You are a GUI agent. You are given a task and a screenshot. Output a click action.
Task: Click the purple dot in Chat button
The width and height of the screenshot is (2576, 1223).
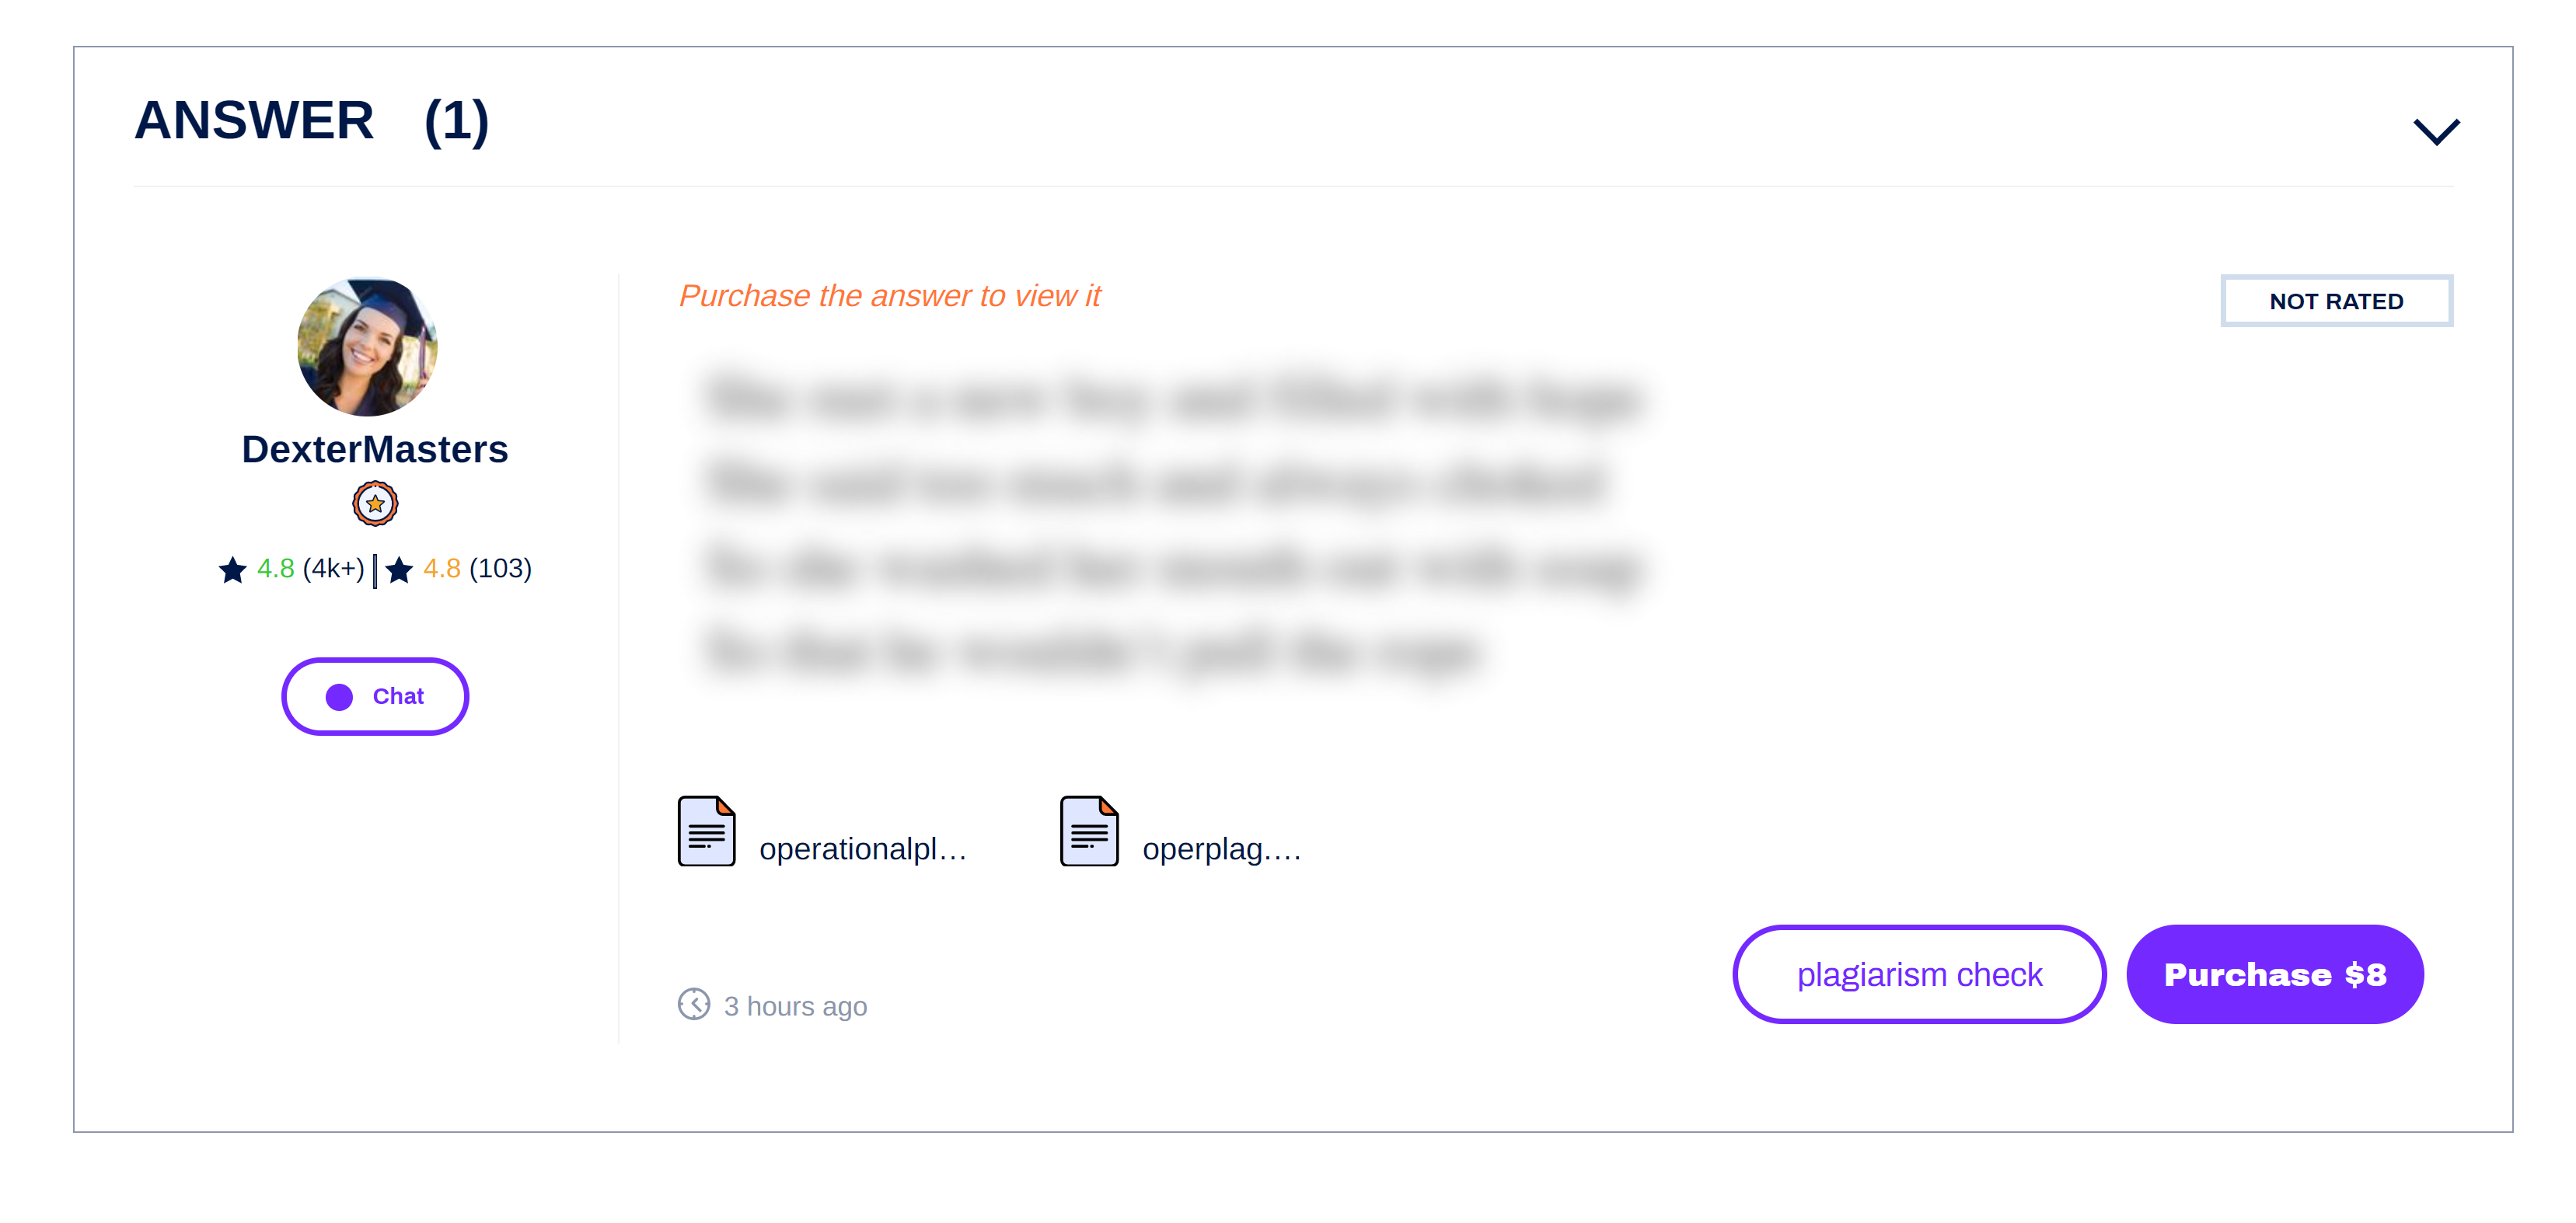click(339, 697)
